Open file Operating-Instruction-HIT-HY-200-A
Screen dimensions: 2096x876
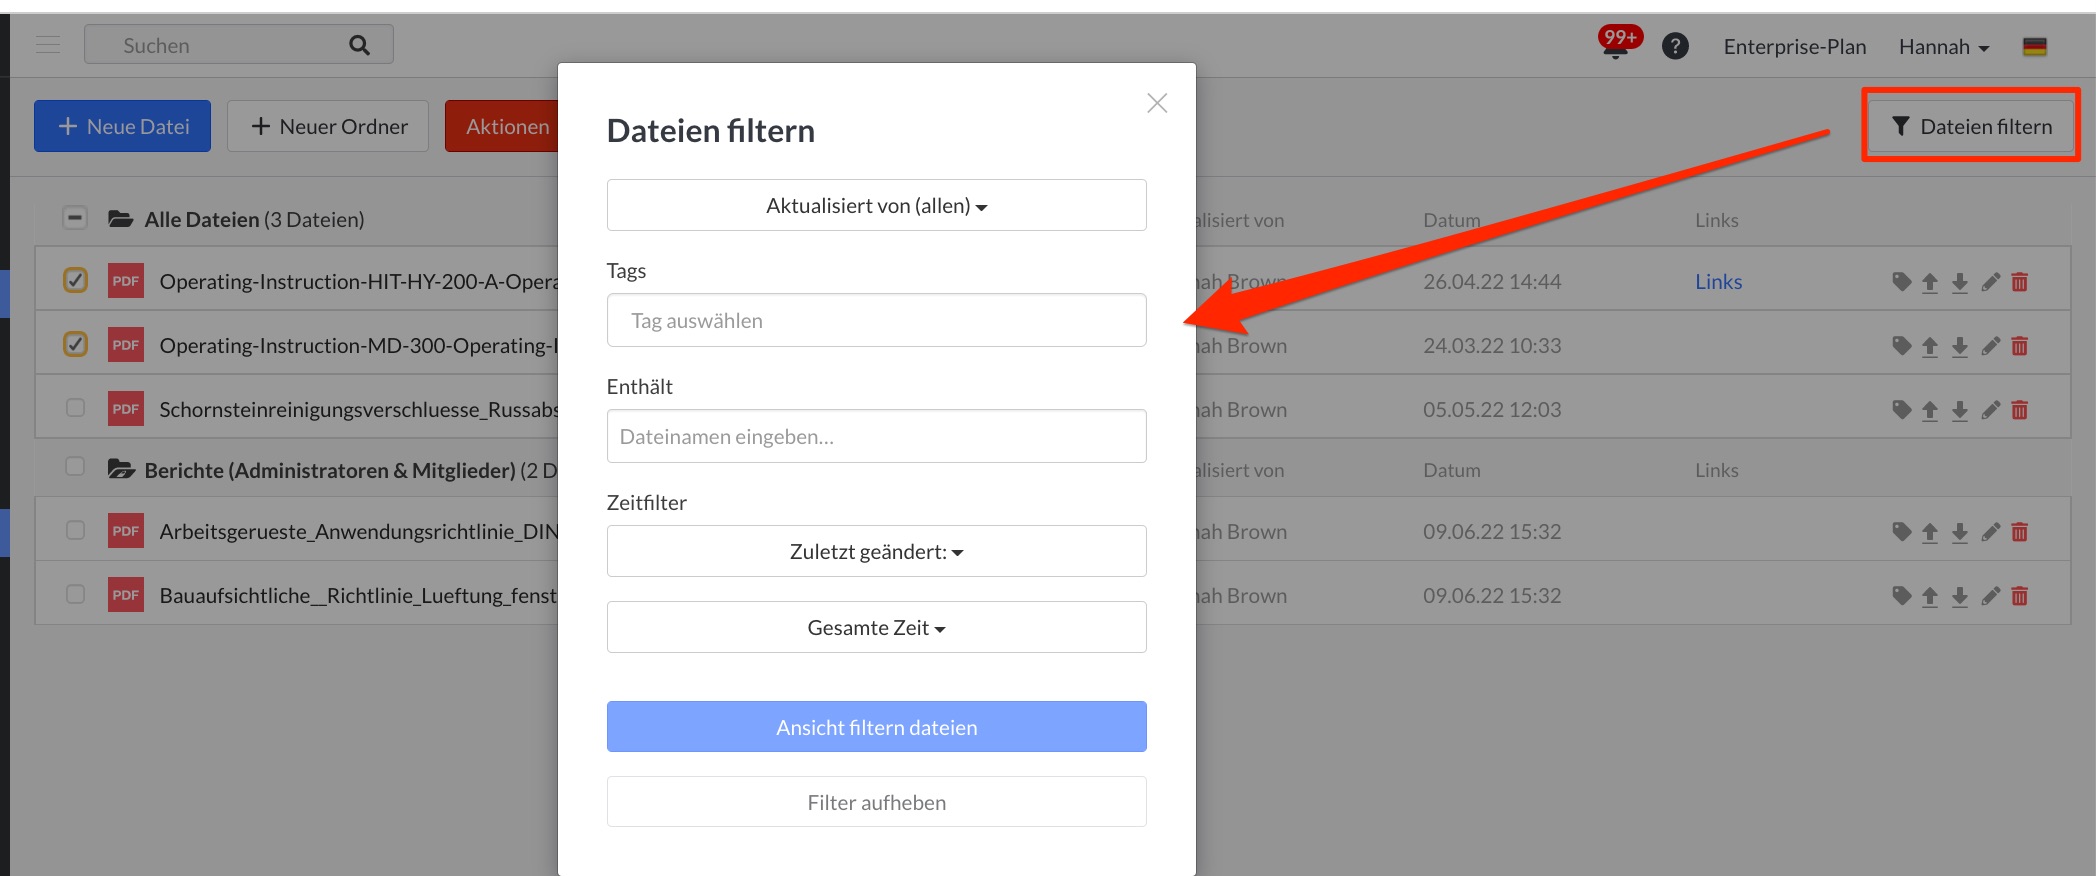[x=359, y=282]
